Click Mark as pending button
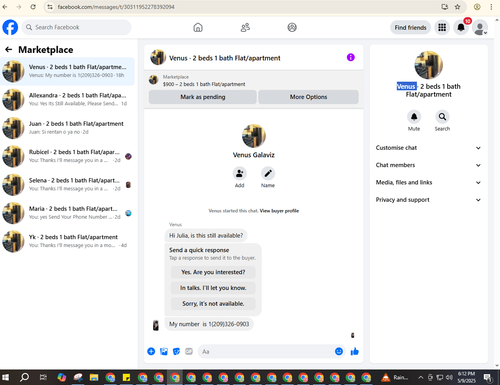Image resolution: width=500 pixels, height=385 pixels. [203, 97]
